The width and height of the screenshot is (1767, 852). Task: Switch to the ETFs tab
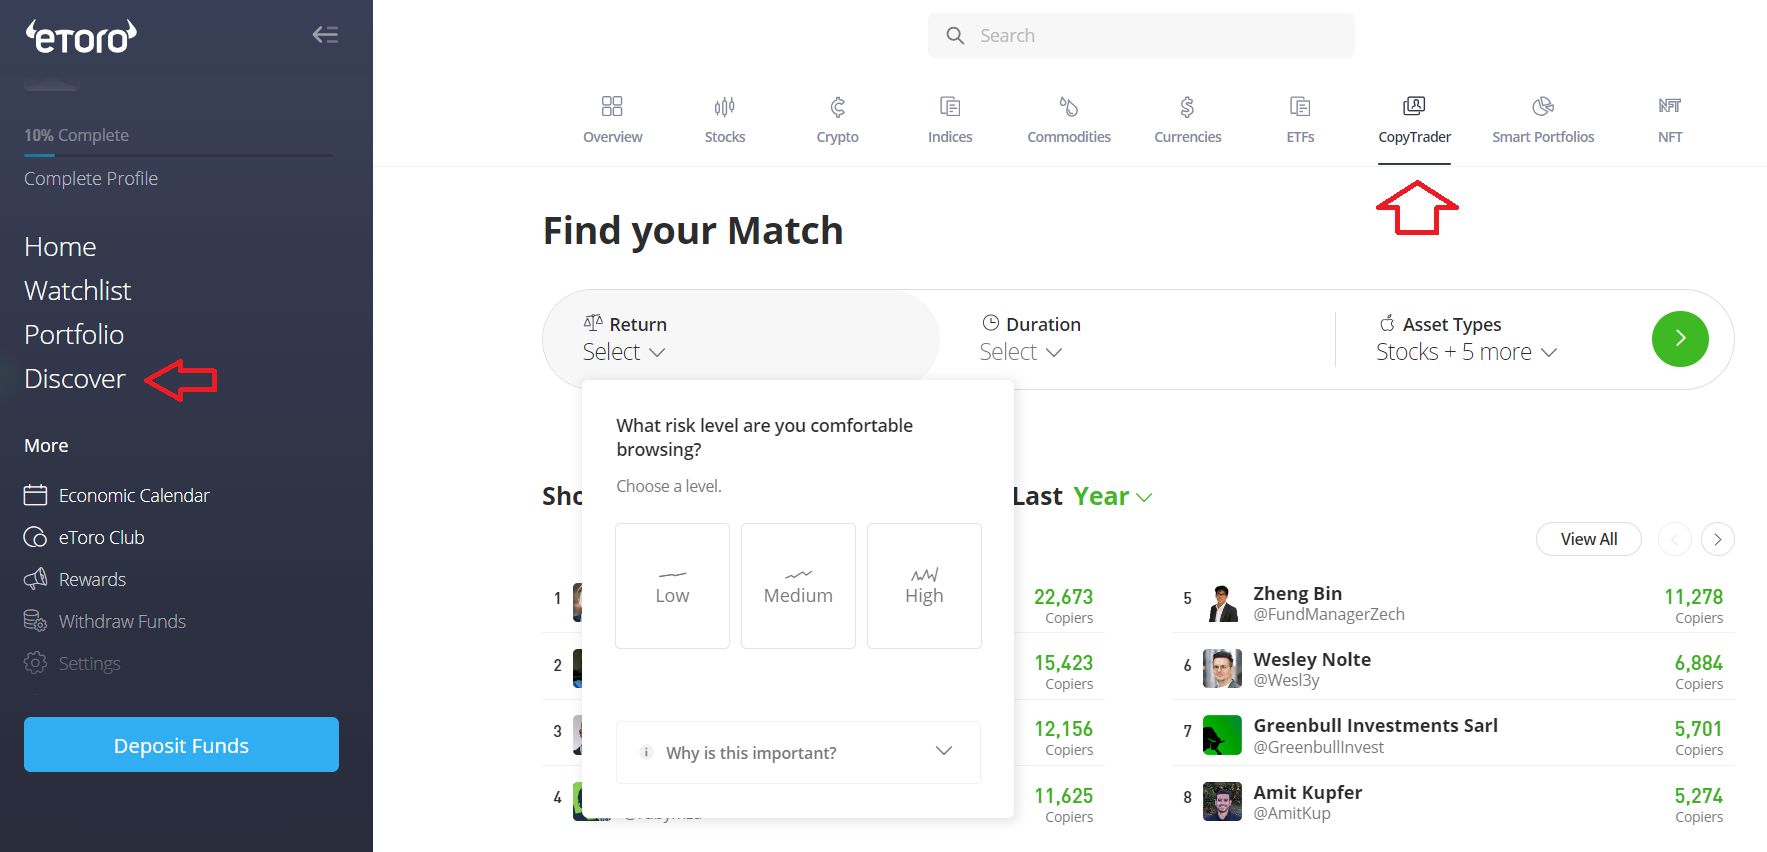point(1300,120)
